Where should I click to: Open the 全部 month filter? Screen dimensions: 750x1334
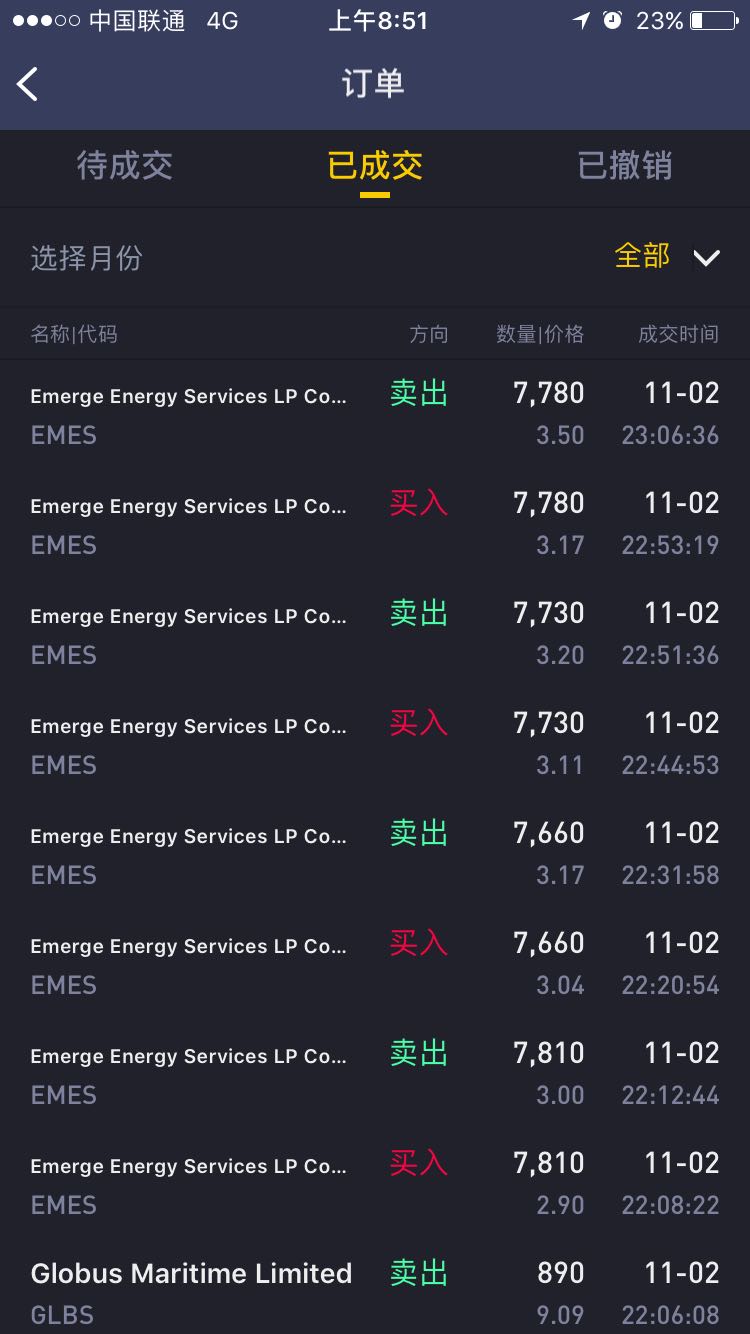pyautogui.click(x=642, y=256)
